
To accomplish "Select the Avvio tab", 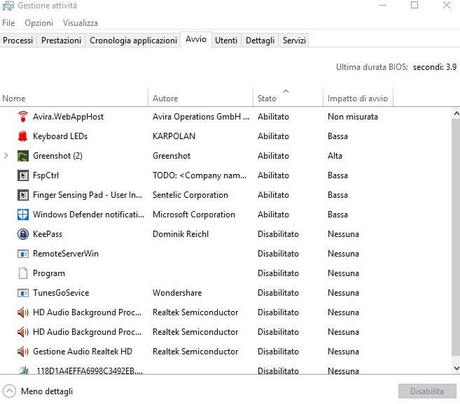I will click(x=196, y=39).
